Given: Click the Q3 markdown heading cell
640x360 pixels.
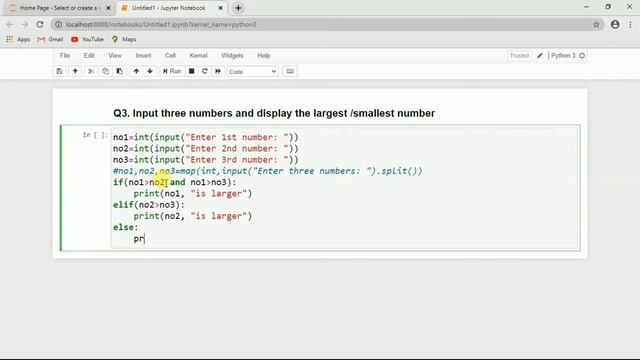Looking at the screenshot, I should pos(274,113).
